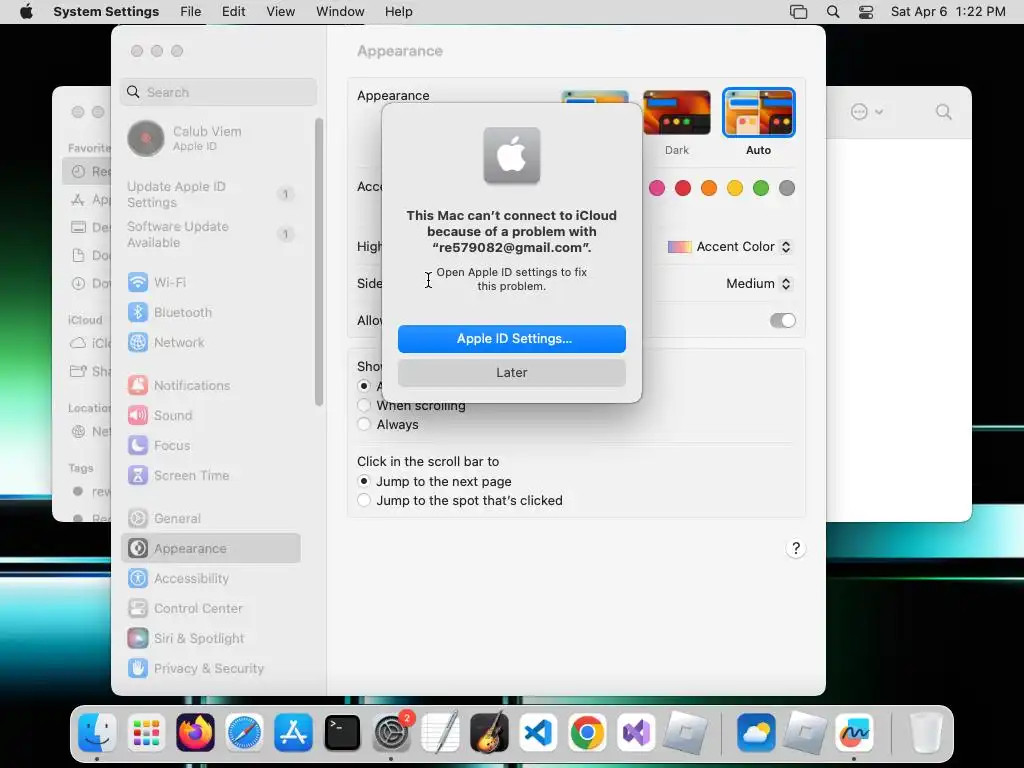
Task: Open Launchpad from the Dock
Action: [x=146, y=733]
